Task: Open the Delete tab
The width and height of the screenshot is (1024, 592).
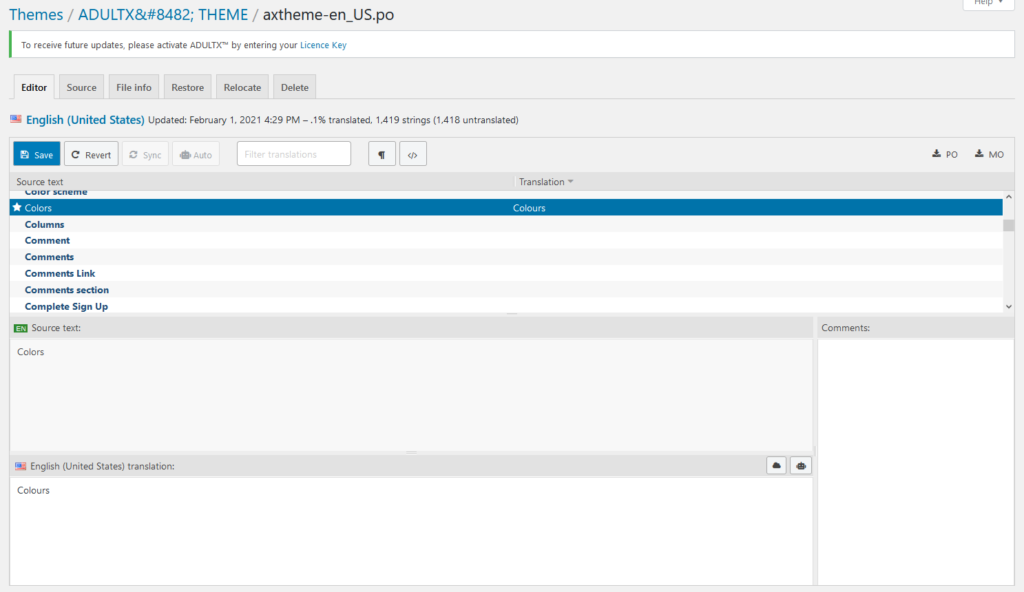Action: [295, 87]
